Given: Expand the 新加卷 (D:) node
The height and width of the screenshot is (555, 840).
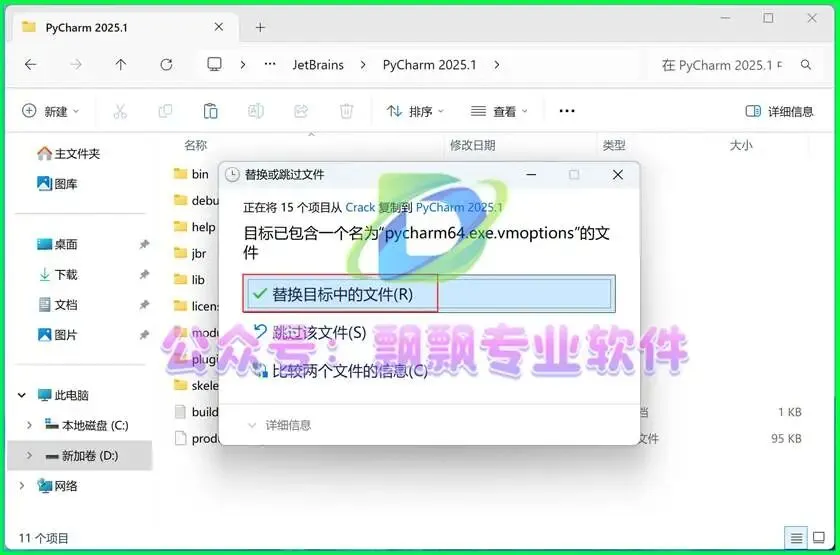Looking at the screenshot, I should pos(29,456).
